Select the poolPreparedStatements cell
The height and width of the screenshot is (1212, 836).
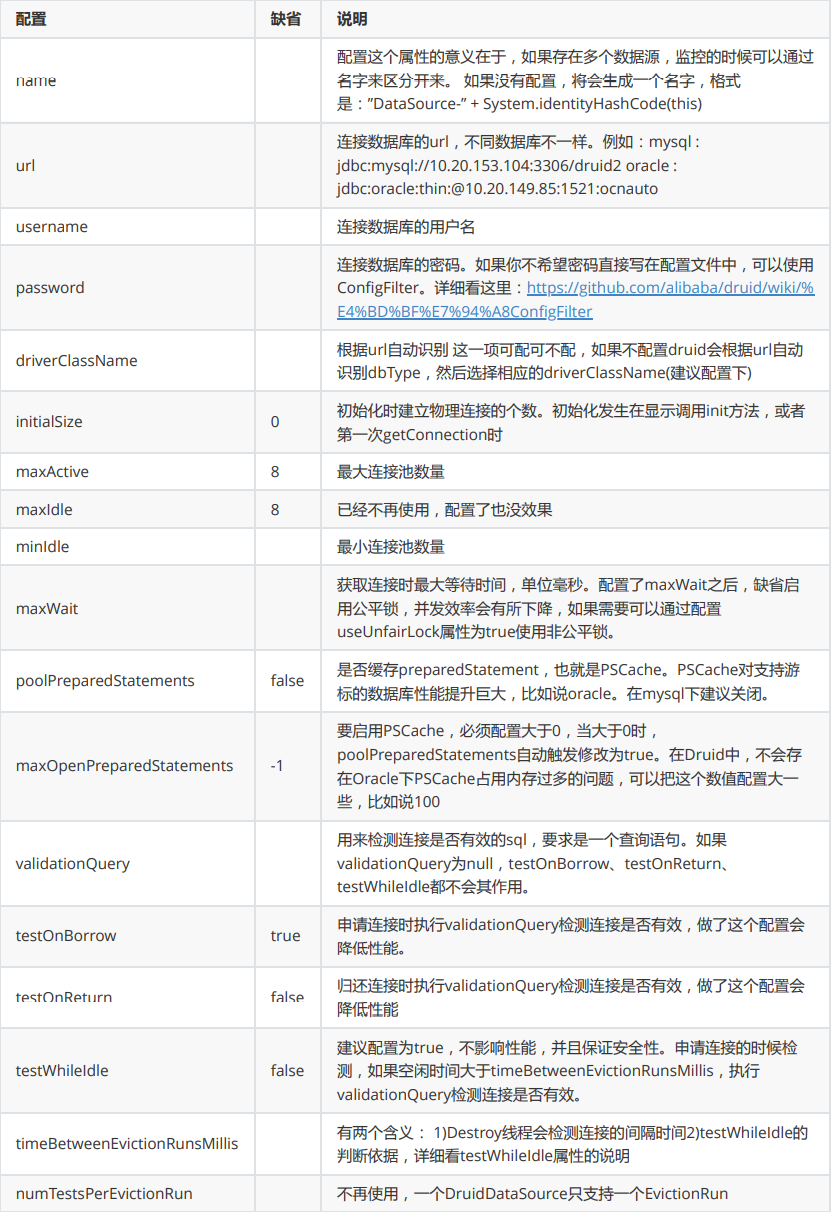128,681
